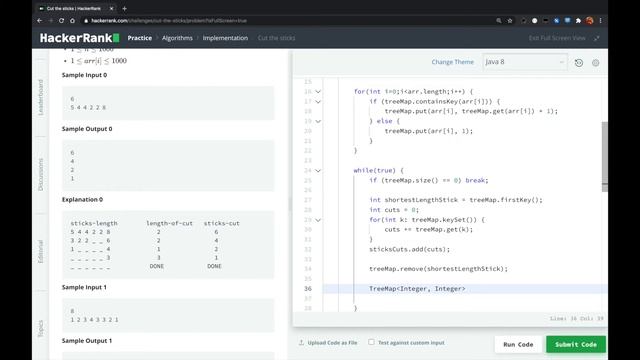Click the 1 2 3 4 3 3 2 1 sample input
This screenshot has width=640, height=360.
[x=94, y=320]
